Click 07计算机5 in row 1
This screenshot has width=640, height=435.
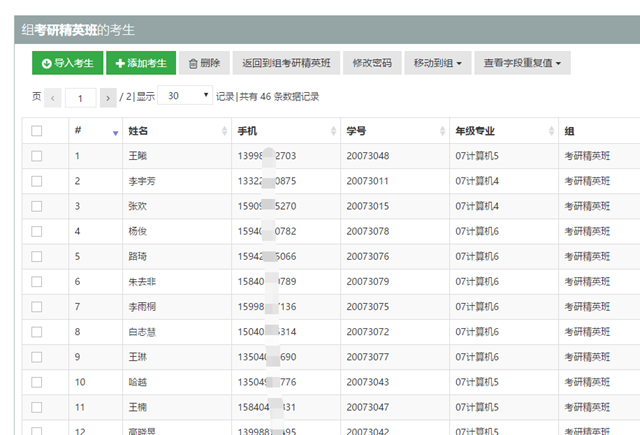[x=477, y=156]
